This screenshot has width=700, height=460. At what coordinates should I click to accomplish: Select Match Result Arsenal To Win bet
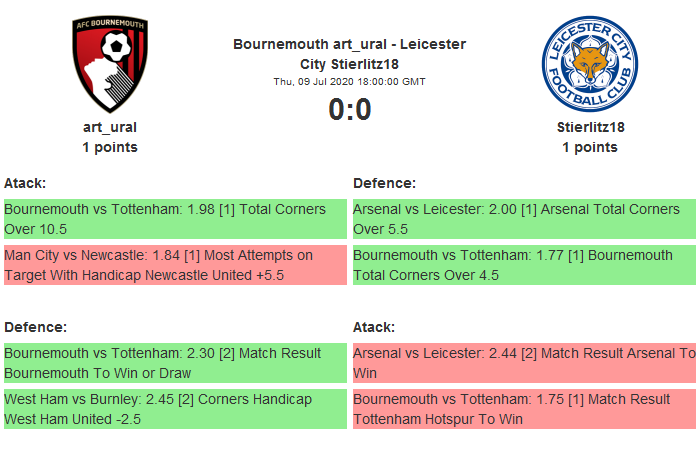click(523, 363)
